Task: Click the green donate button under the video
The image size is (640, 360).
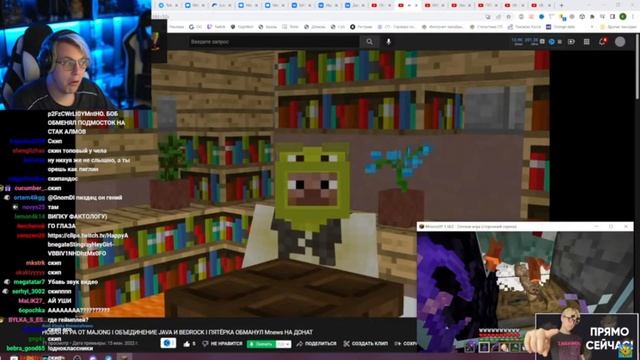Action: [x=269, y=344]
